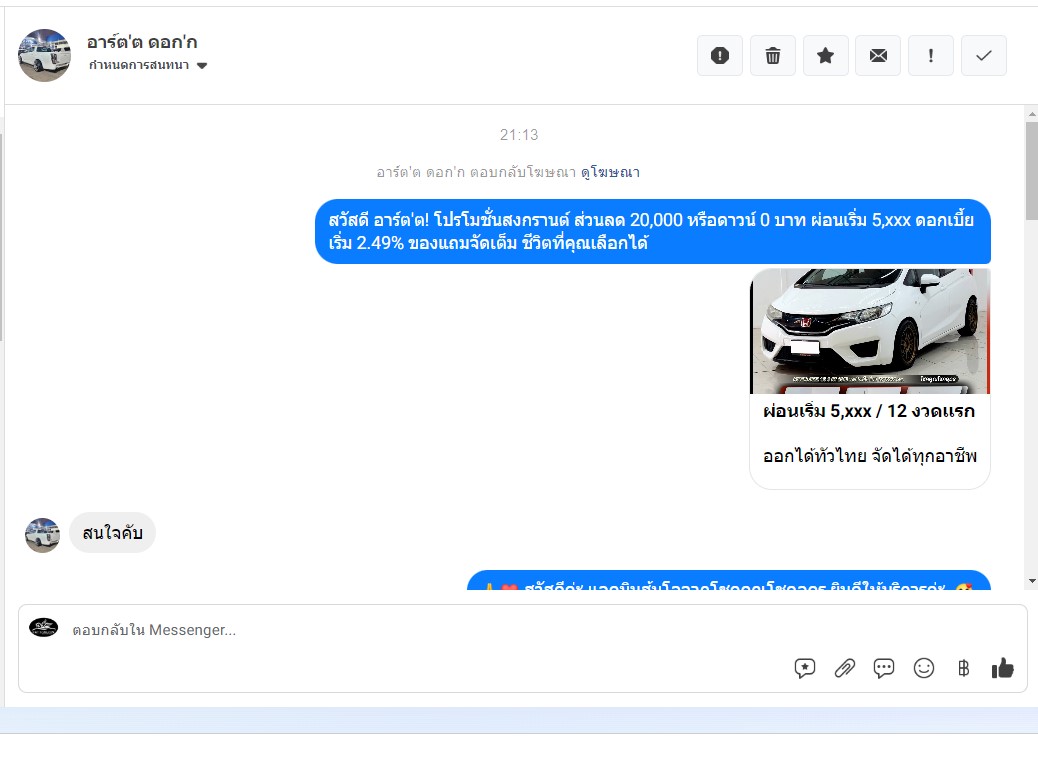Select the สนใจคับ message bubble
The height and width of the screenshot is (777, 1038).
[113, 533]
